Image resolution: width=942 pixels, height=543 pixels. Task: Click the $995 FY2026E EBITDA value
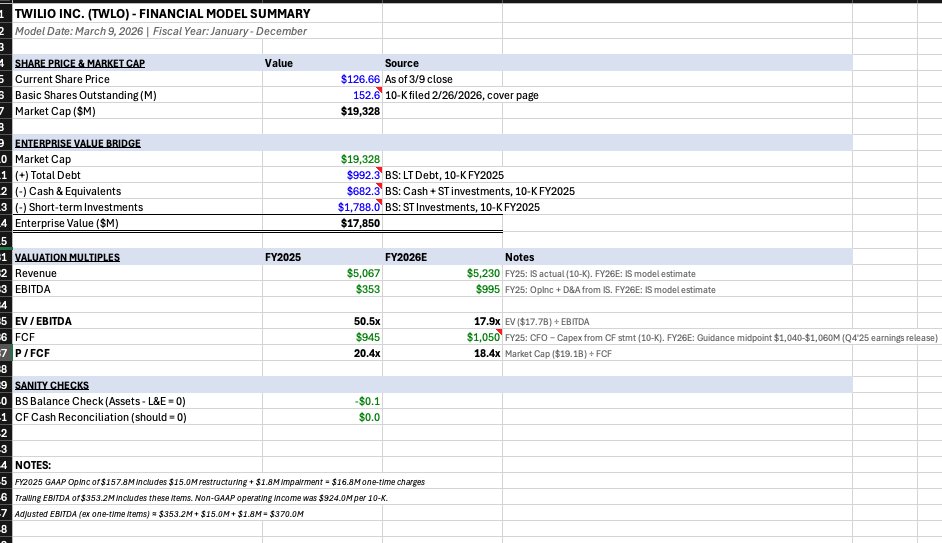coord(488,290)
